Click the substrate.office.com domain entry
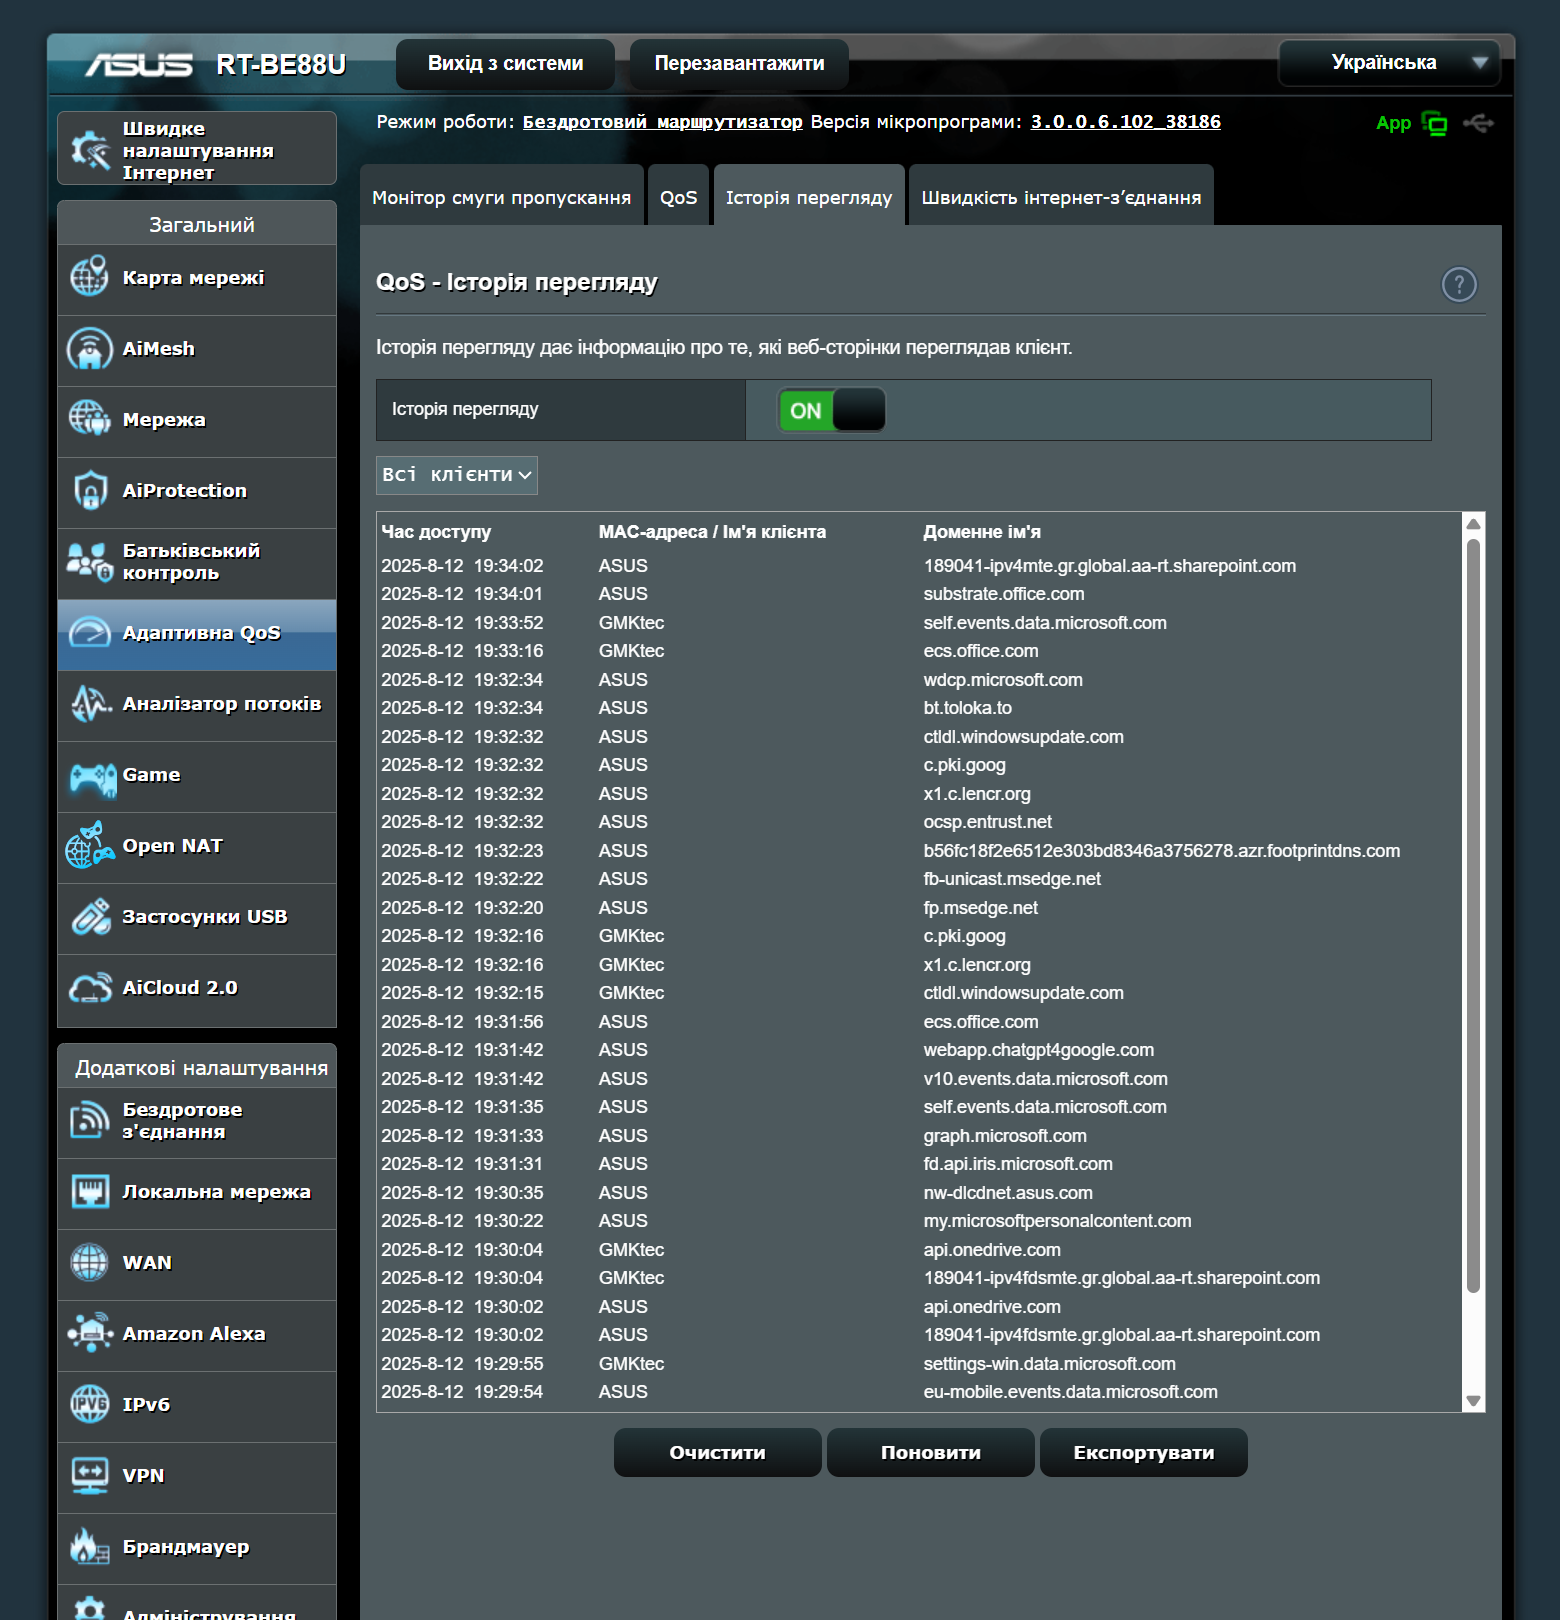Image resolution: width=1560 pixels, height=1620 pixels. [x=1004, y=594]
